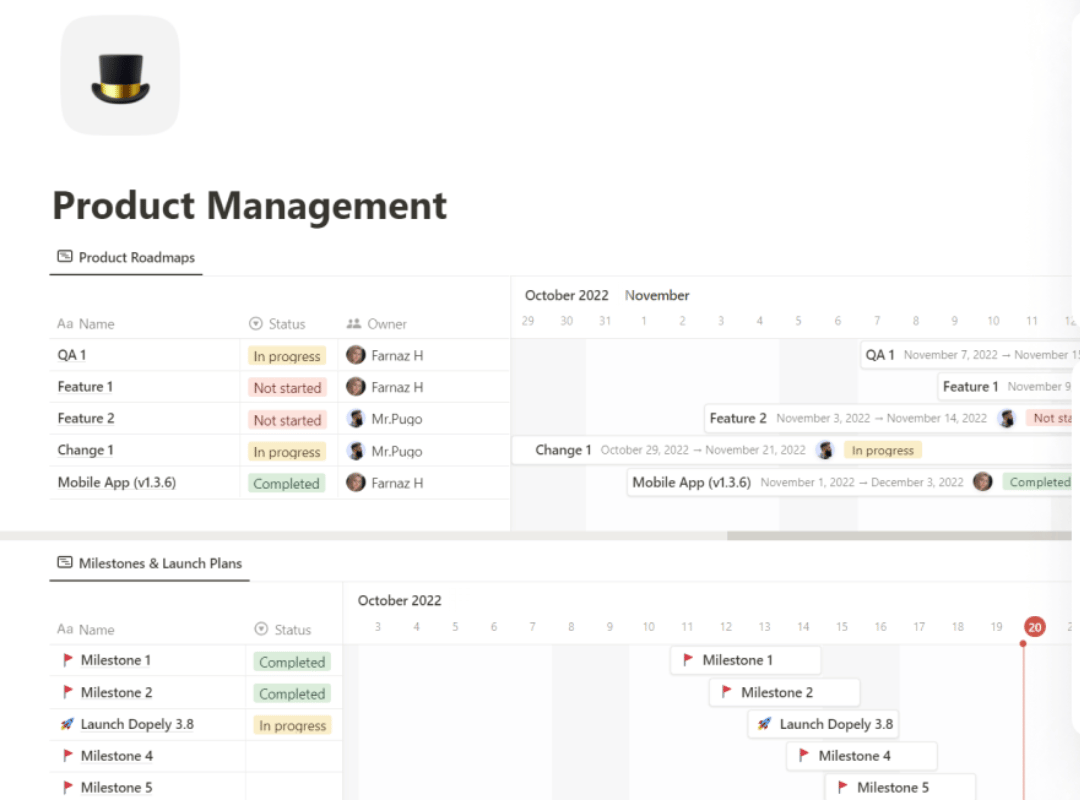
Task: Click the rocket icon on the Launch Dopely 3.8 bar
Action: (x=762, y=723)
